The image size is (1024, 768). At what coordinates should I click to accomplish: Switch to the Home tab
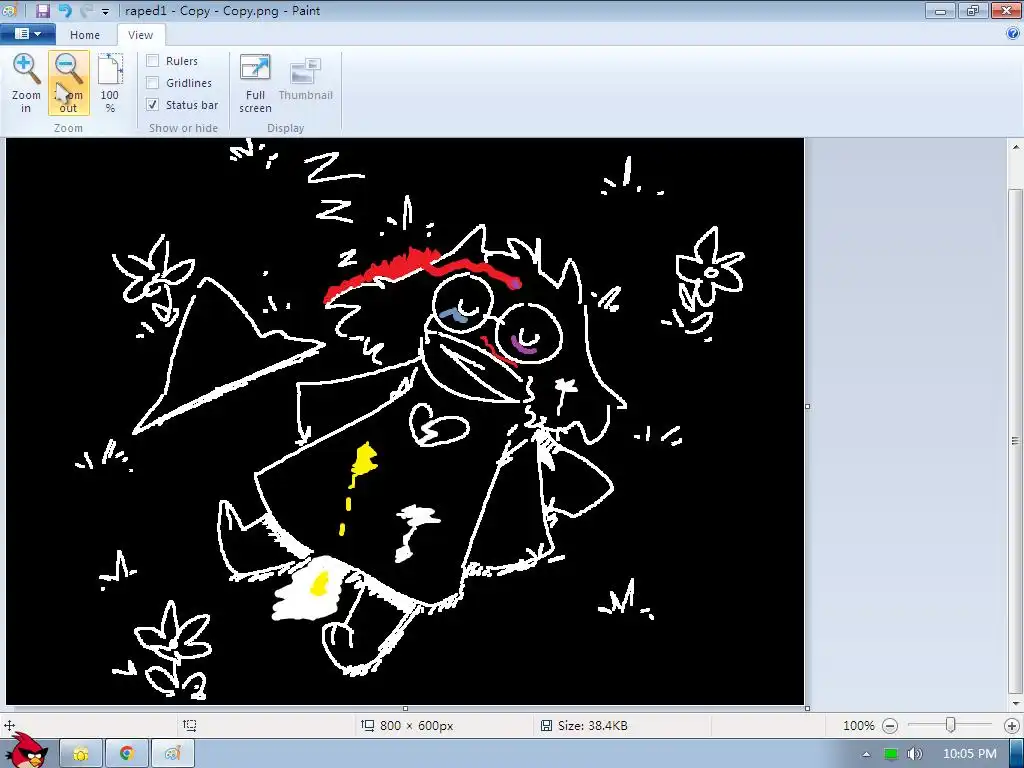point(85,35)
